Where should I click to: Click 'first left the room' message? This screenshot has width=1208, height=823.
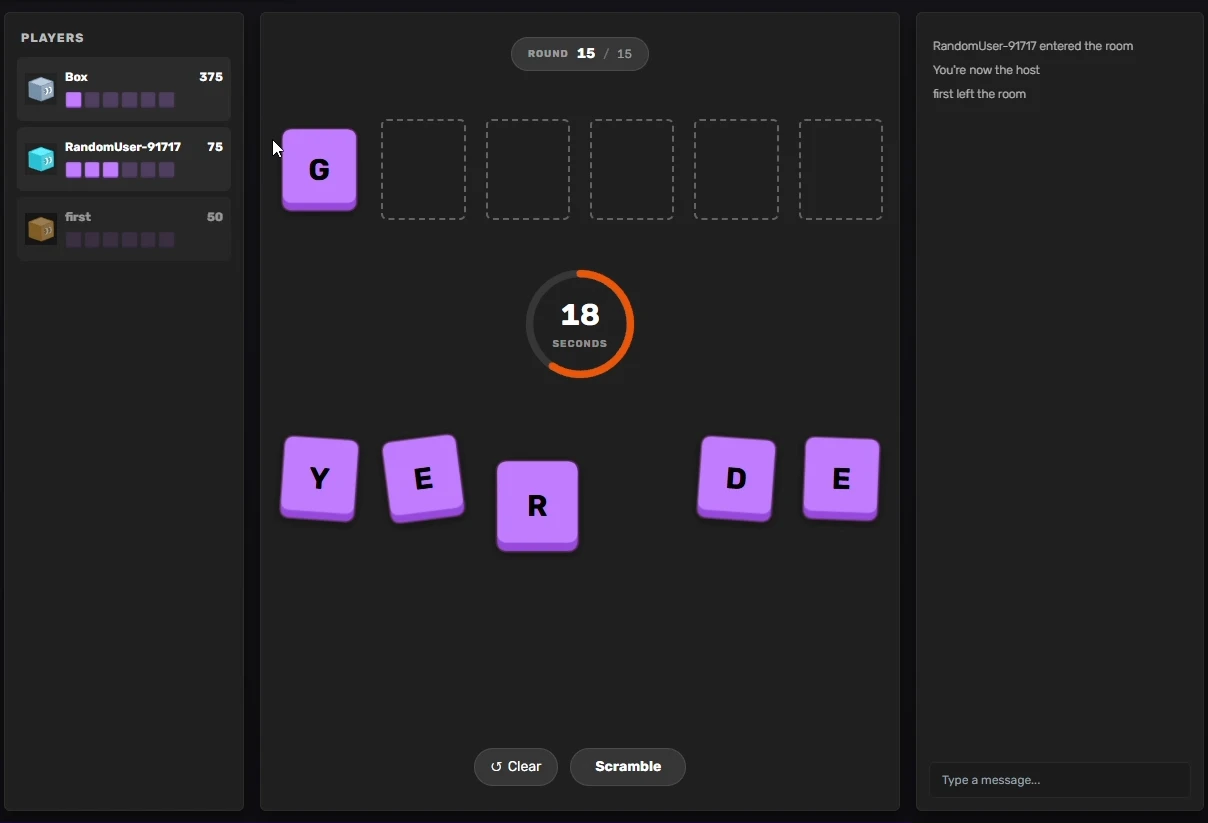(979, 94)
